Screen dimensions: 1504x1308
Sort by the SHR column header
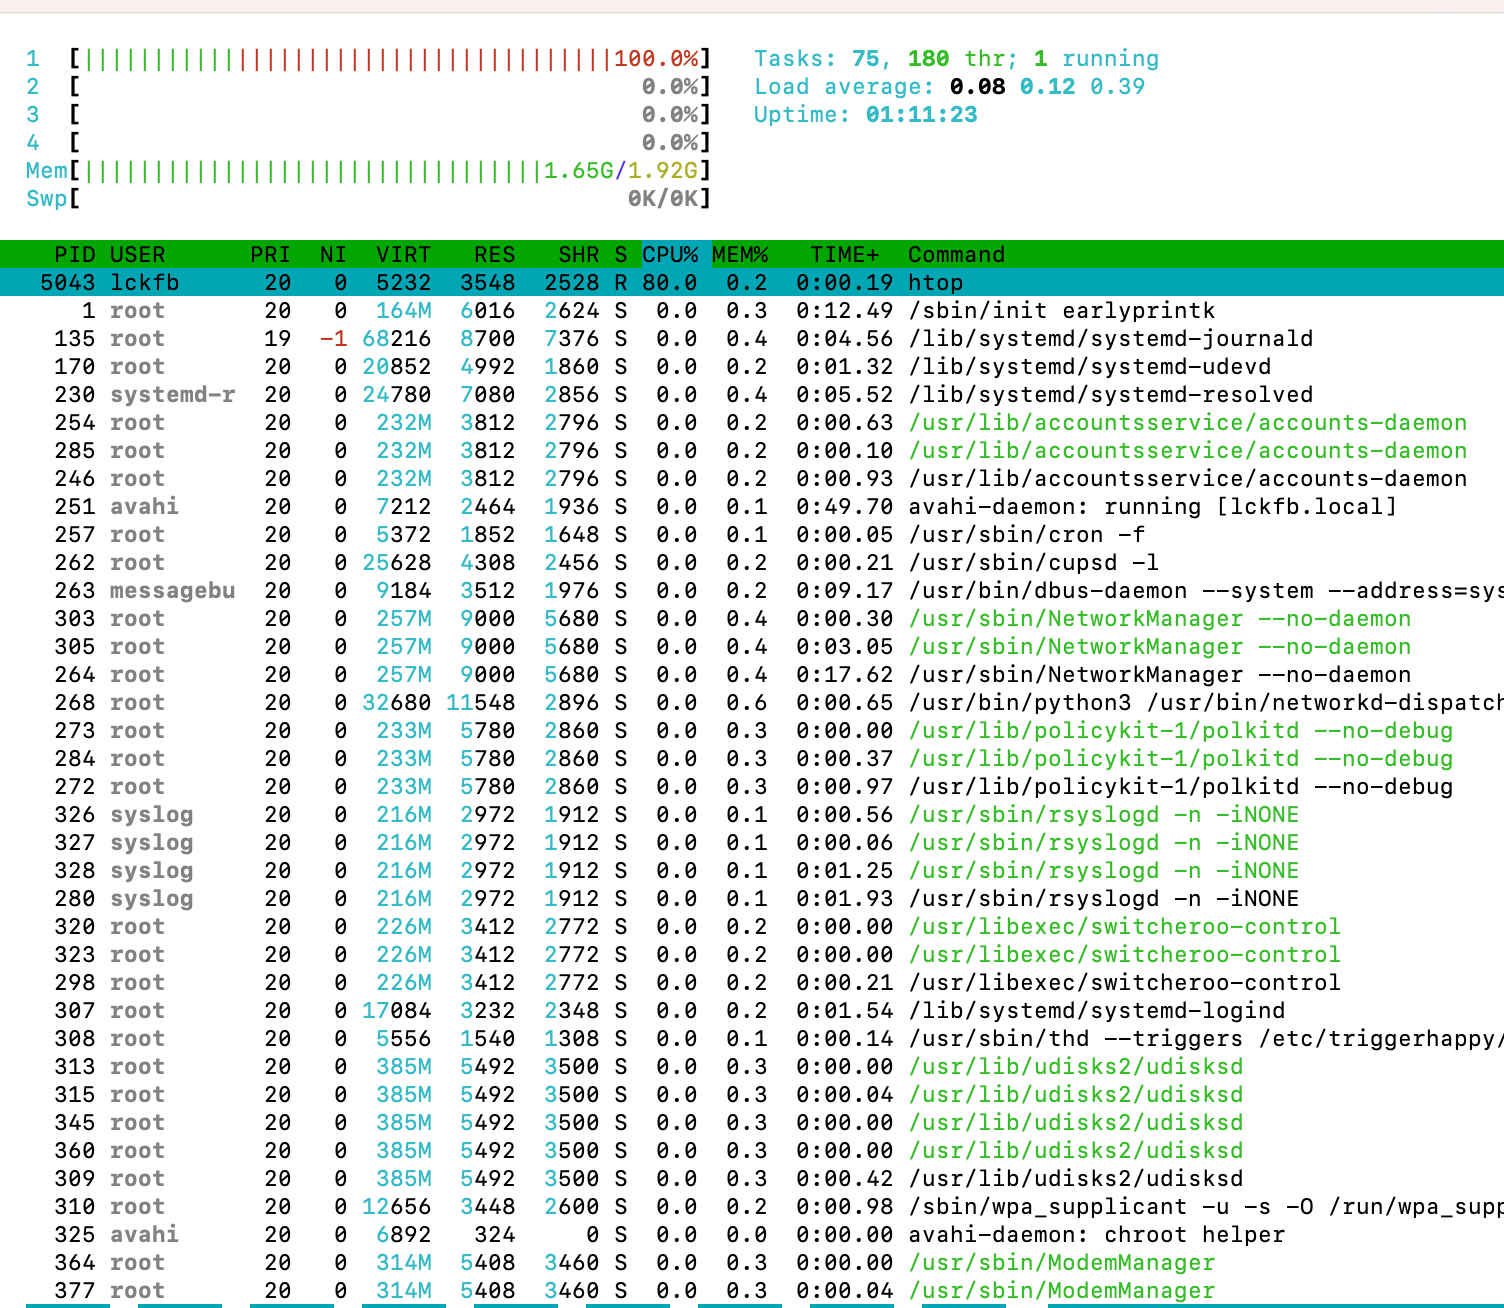tap(579, 255)
